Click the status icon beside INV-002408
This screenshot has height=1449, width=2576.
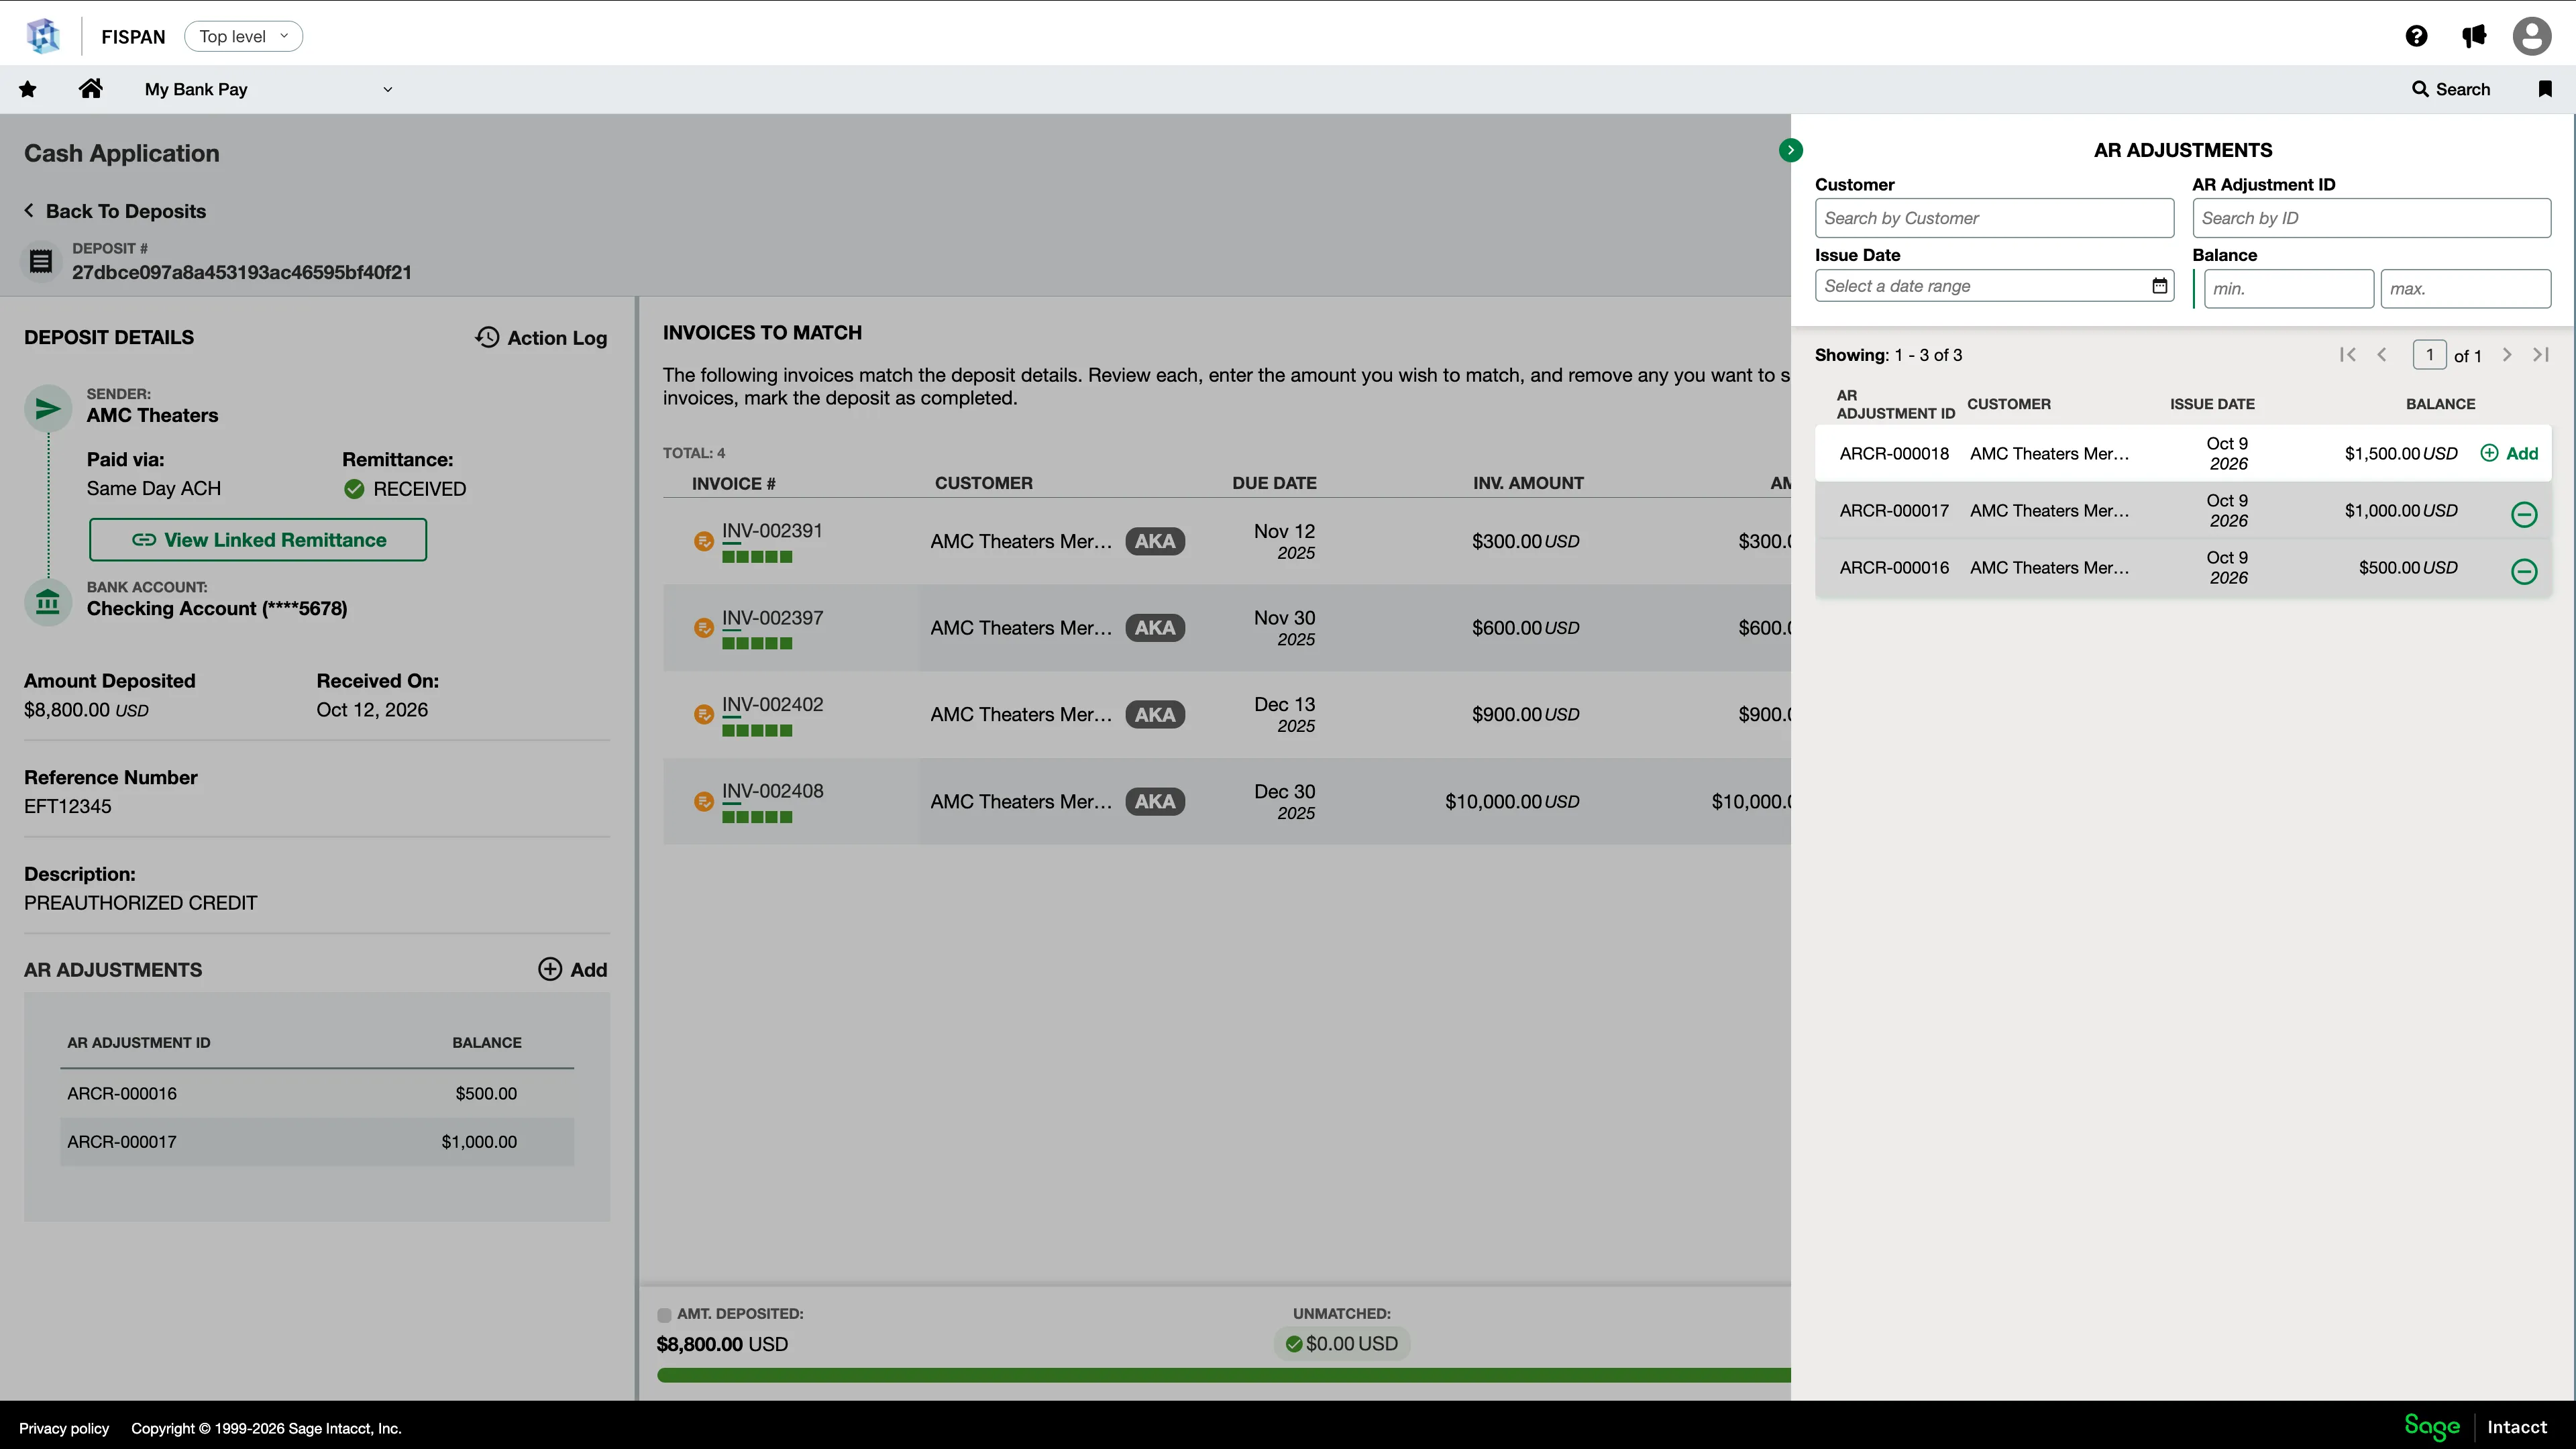[x=704, y=801]
